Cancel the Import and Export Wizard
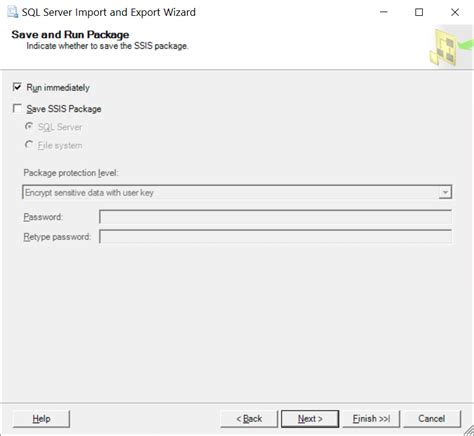474x436 pixels. pyautogui.click(x=432, y=419)
